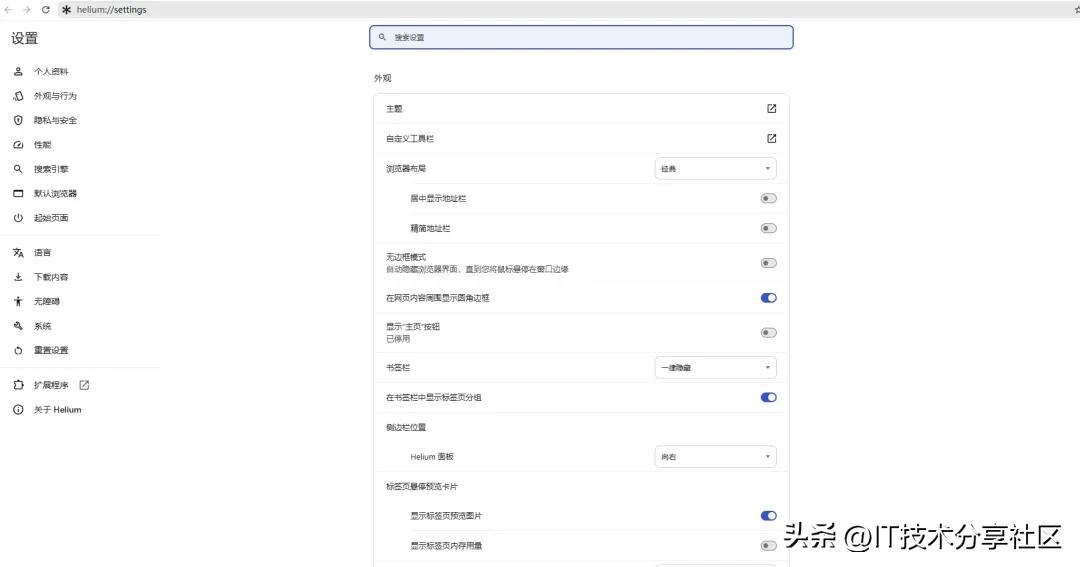Select the power icon for 起始页面
1080x567 pixels.
[19, 218]
